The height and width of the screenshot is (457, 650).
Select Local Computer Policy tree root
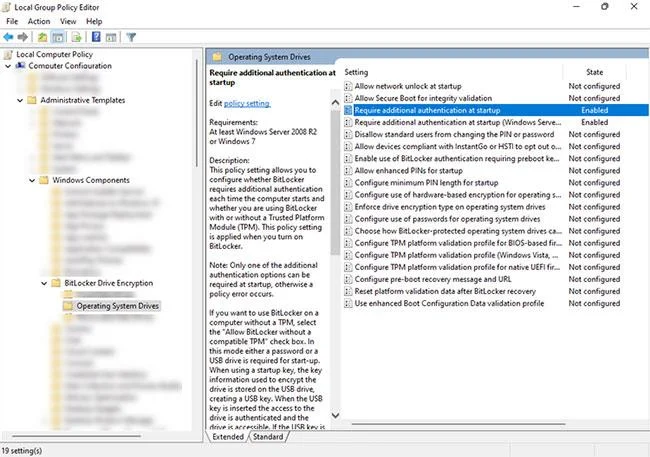(x=54, y=54)
